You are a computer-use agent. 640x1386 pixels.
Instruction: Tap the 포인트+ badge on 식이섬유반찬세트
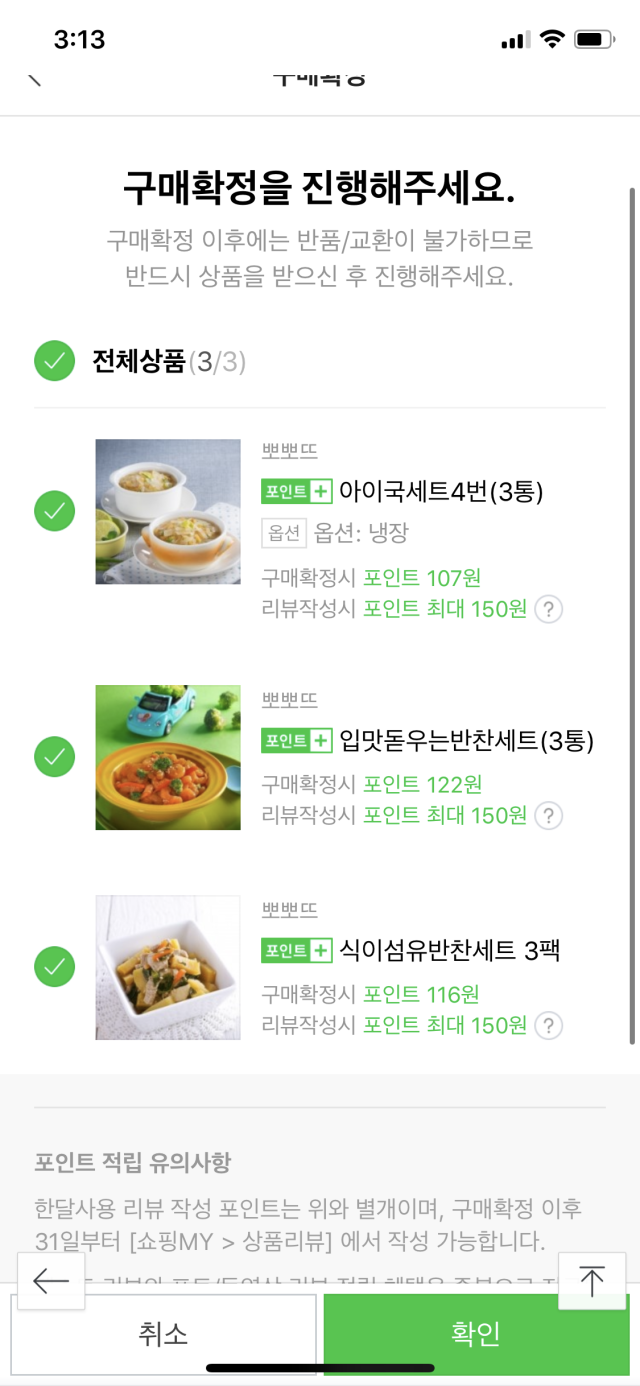[x=296, y=950]
